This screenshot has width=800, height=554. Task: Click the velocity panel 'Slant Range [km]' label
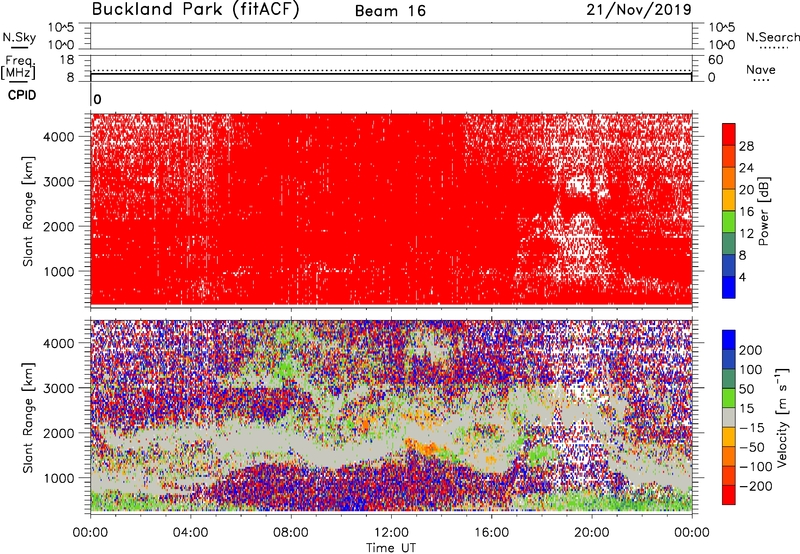pyautogui.click(x=28, y=418)
